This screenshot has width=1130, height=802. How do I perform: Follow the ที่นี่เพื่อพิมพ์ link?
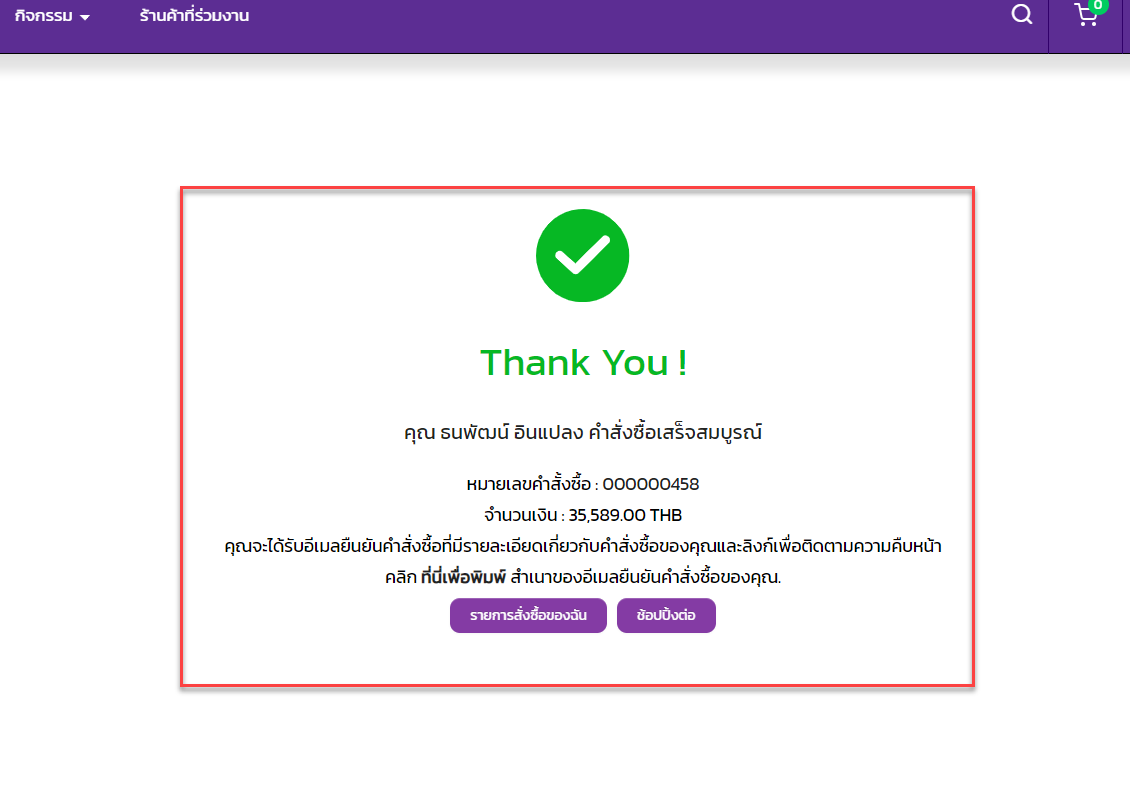(x=464, y=578)
